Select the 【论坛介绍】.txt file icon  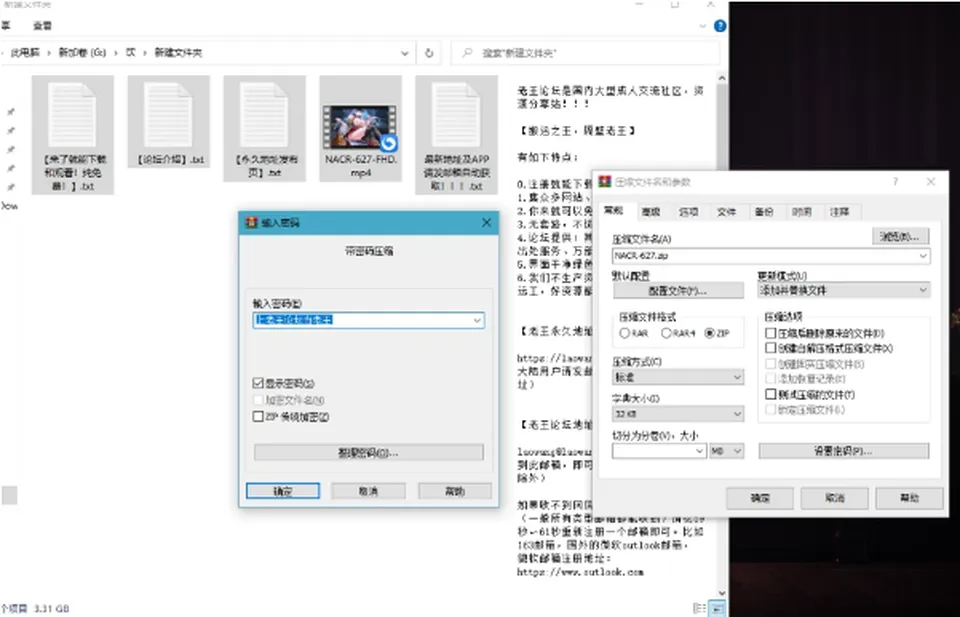pos(168,121)
